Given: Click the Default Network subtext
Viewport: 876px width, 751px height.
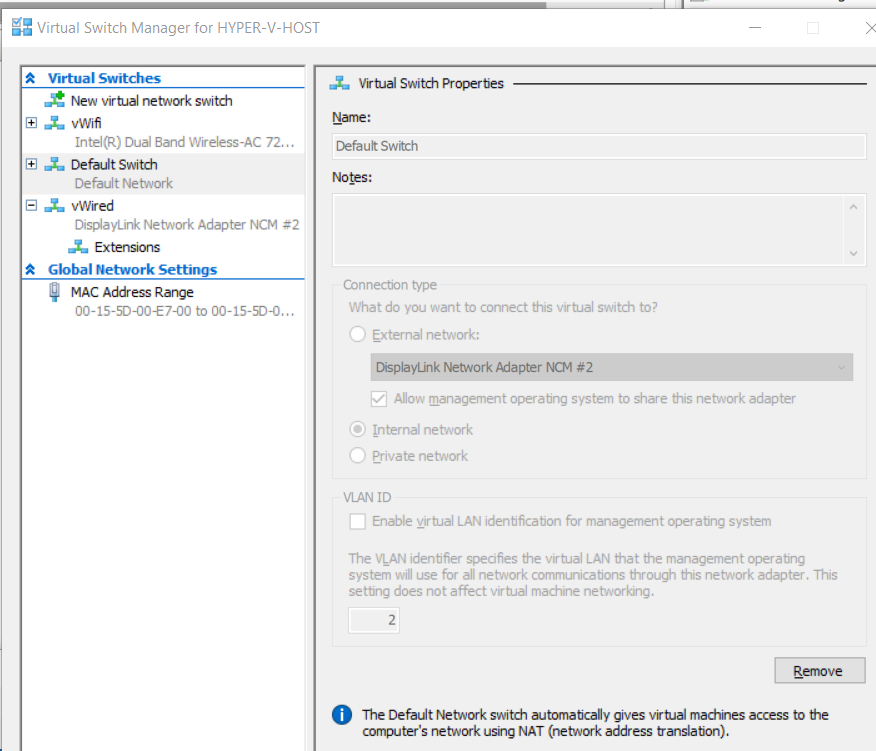Looking at the screenshot, I should [123, 183].
